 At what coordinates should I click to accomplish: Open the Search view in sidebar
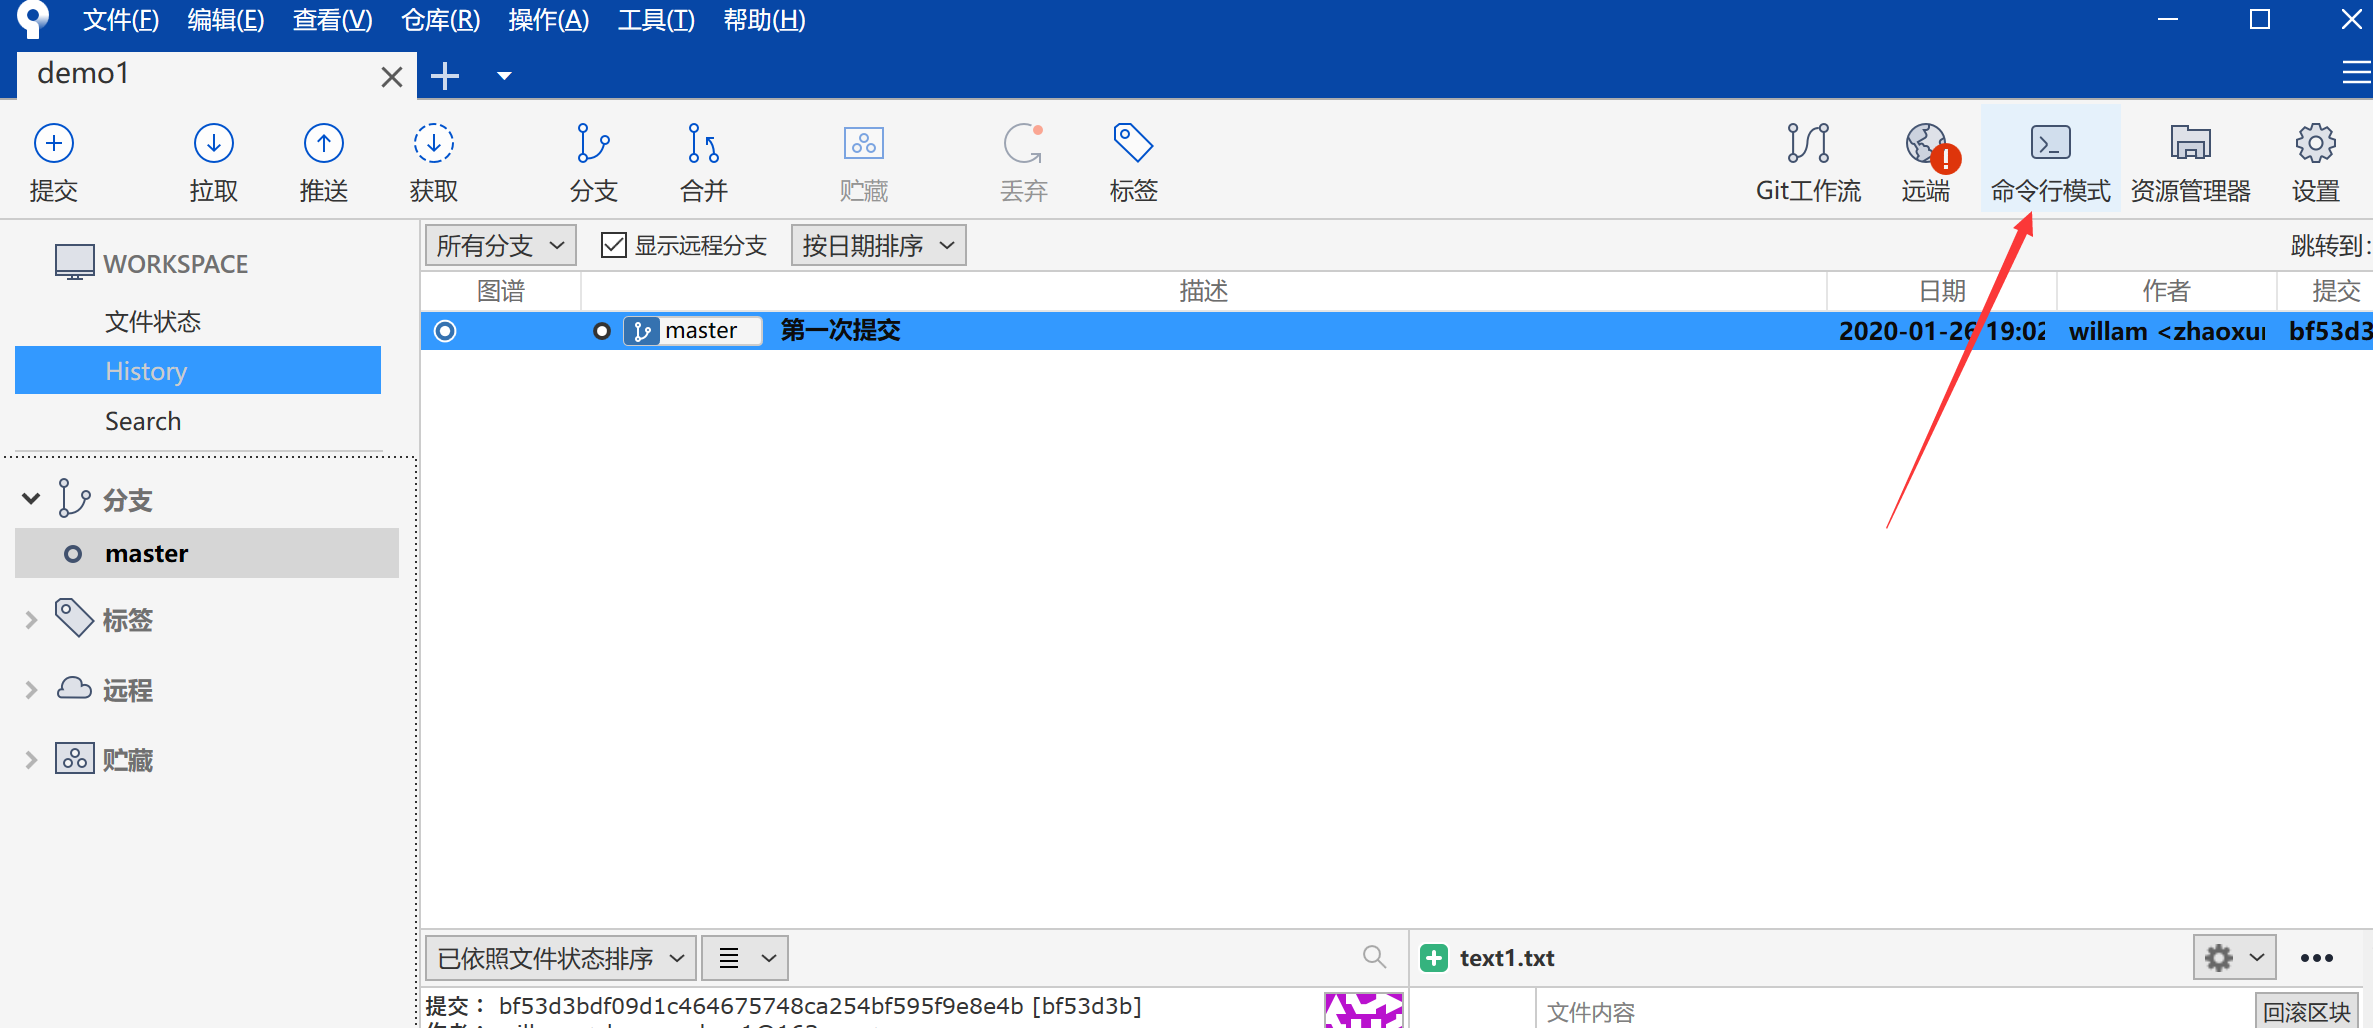142,420
